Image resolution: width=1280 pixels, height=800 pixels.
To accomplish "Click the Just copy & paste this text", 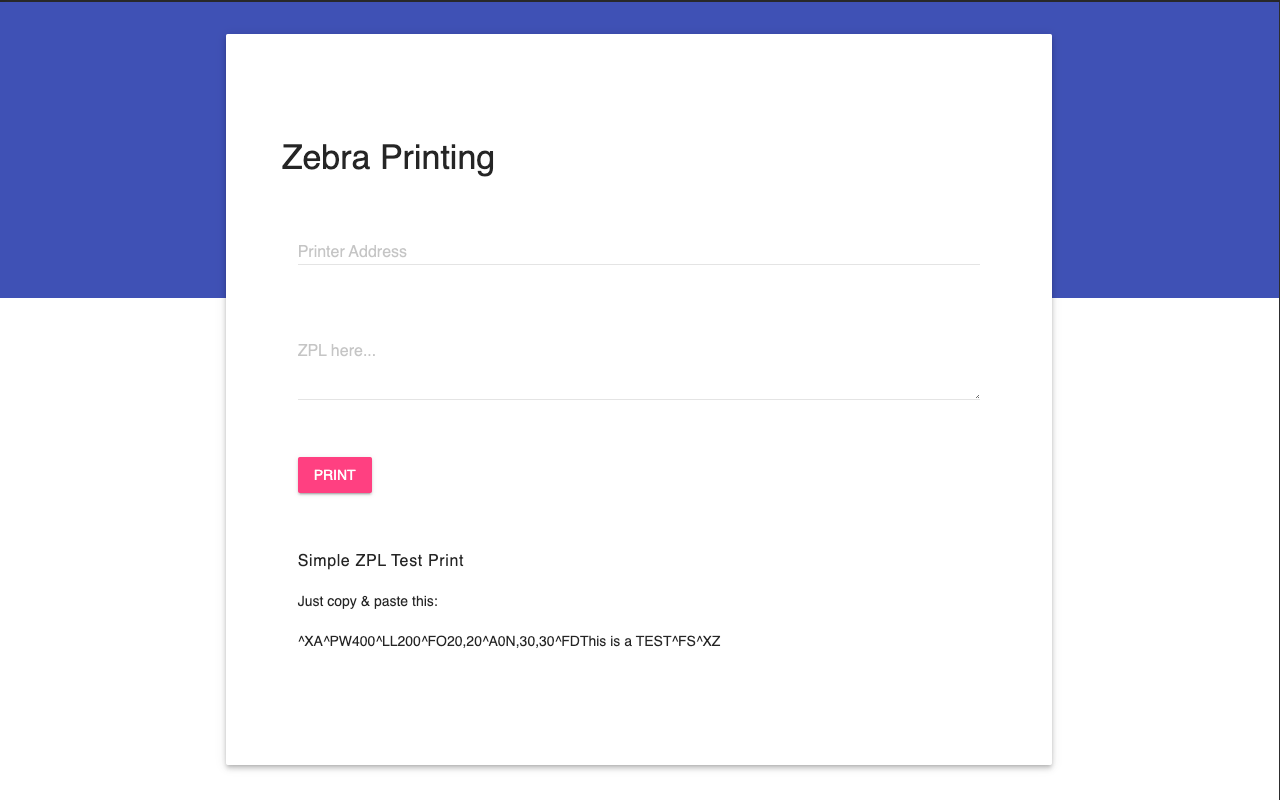I will pyautogui.click(x=367, y=601).
